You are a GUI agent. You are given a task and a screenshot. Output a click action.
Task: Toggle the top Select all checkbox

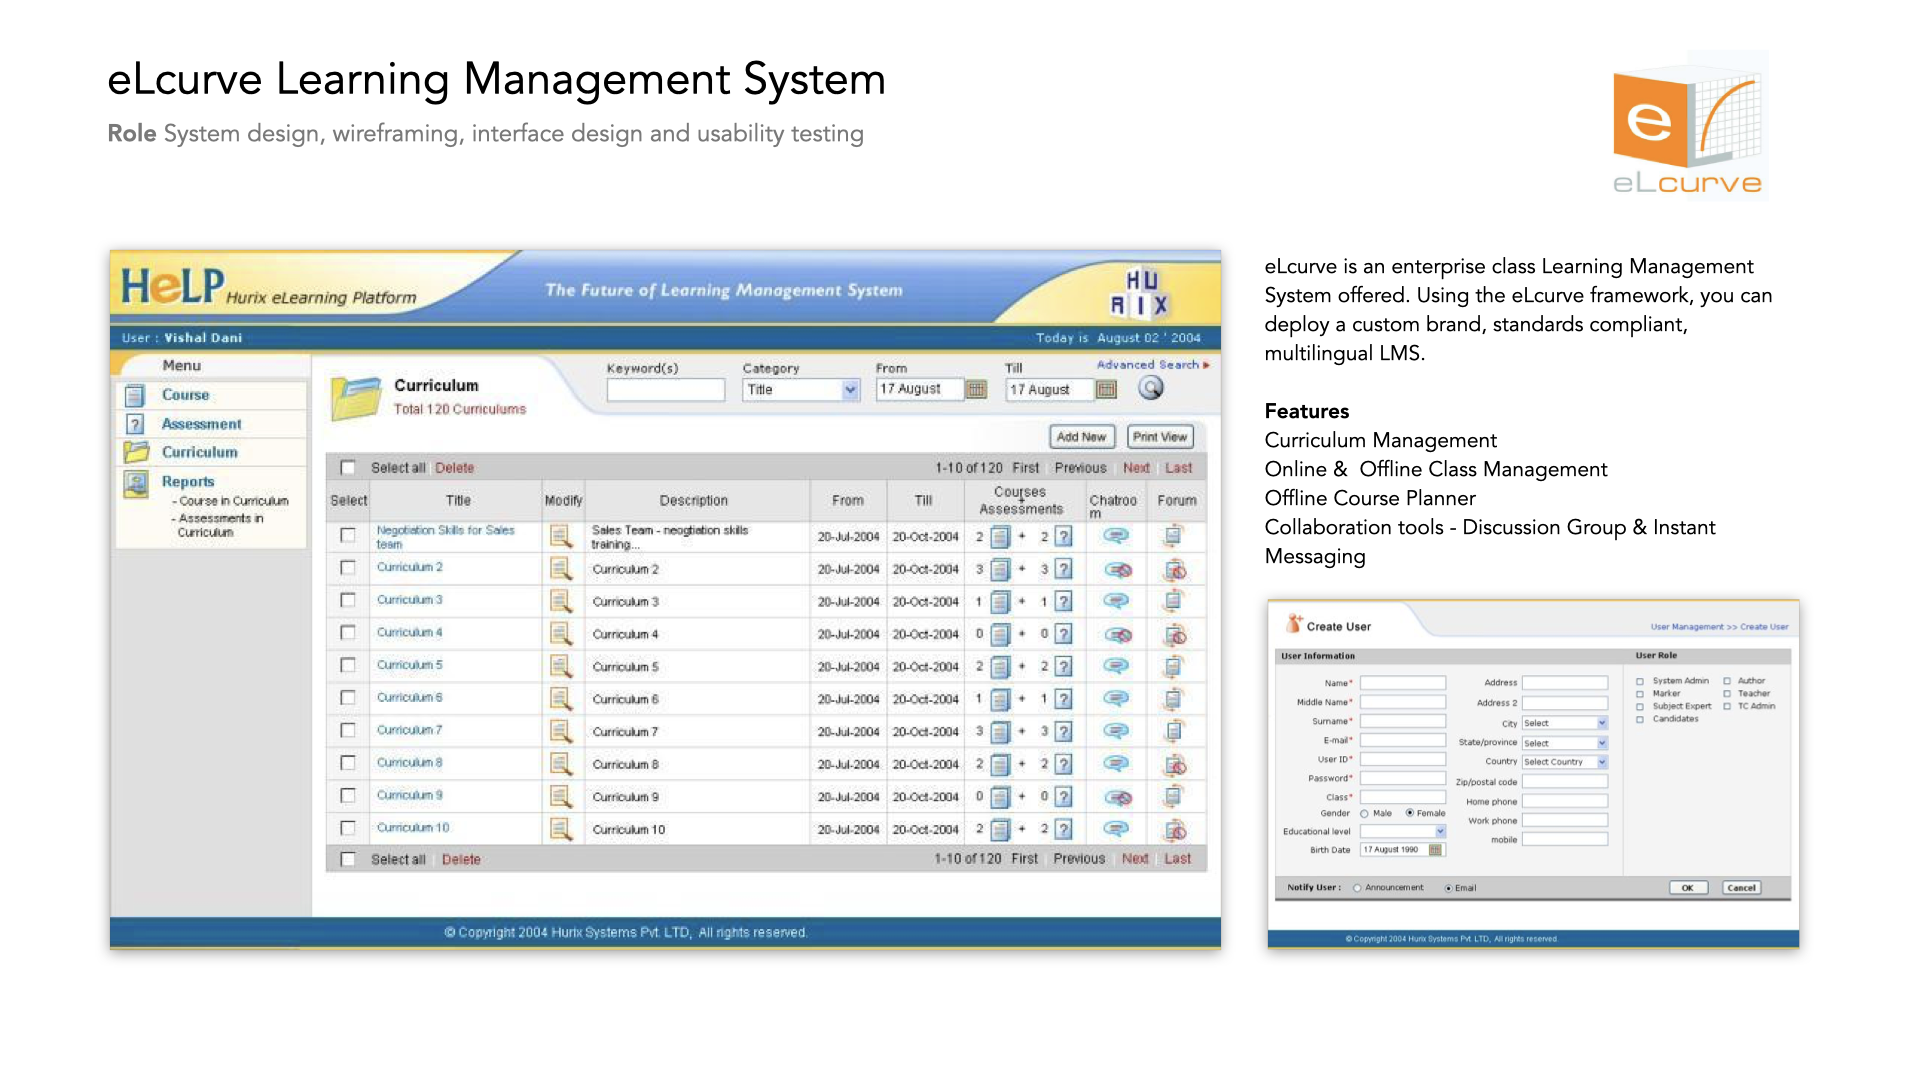pyautogui.click(x=348, y=468)
